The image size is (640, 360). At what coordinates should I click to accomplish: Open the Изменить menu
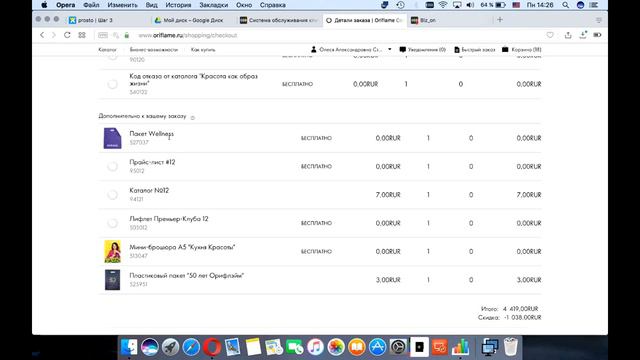[x=122, y=5]
